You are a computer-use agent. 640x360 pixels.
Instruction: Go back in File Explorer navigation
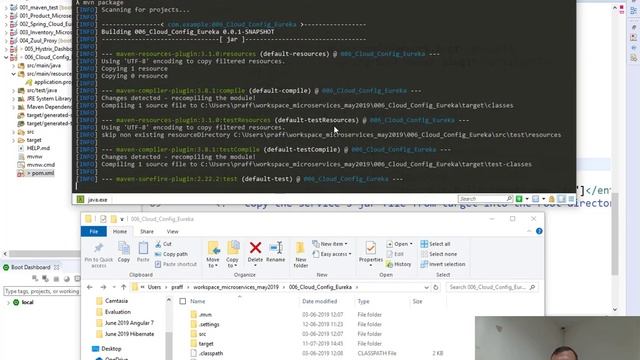pyautogui.click(x=90, y=287)
